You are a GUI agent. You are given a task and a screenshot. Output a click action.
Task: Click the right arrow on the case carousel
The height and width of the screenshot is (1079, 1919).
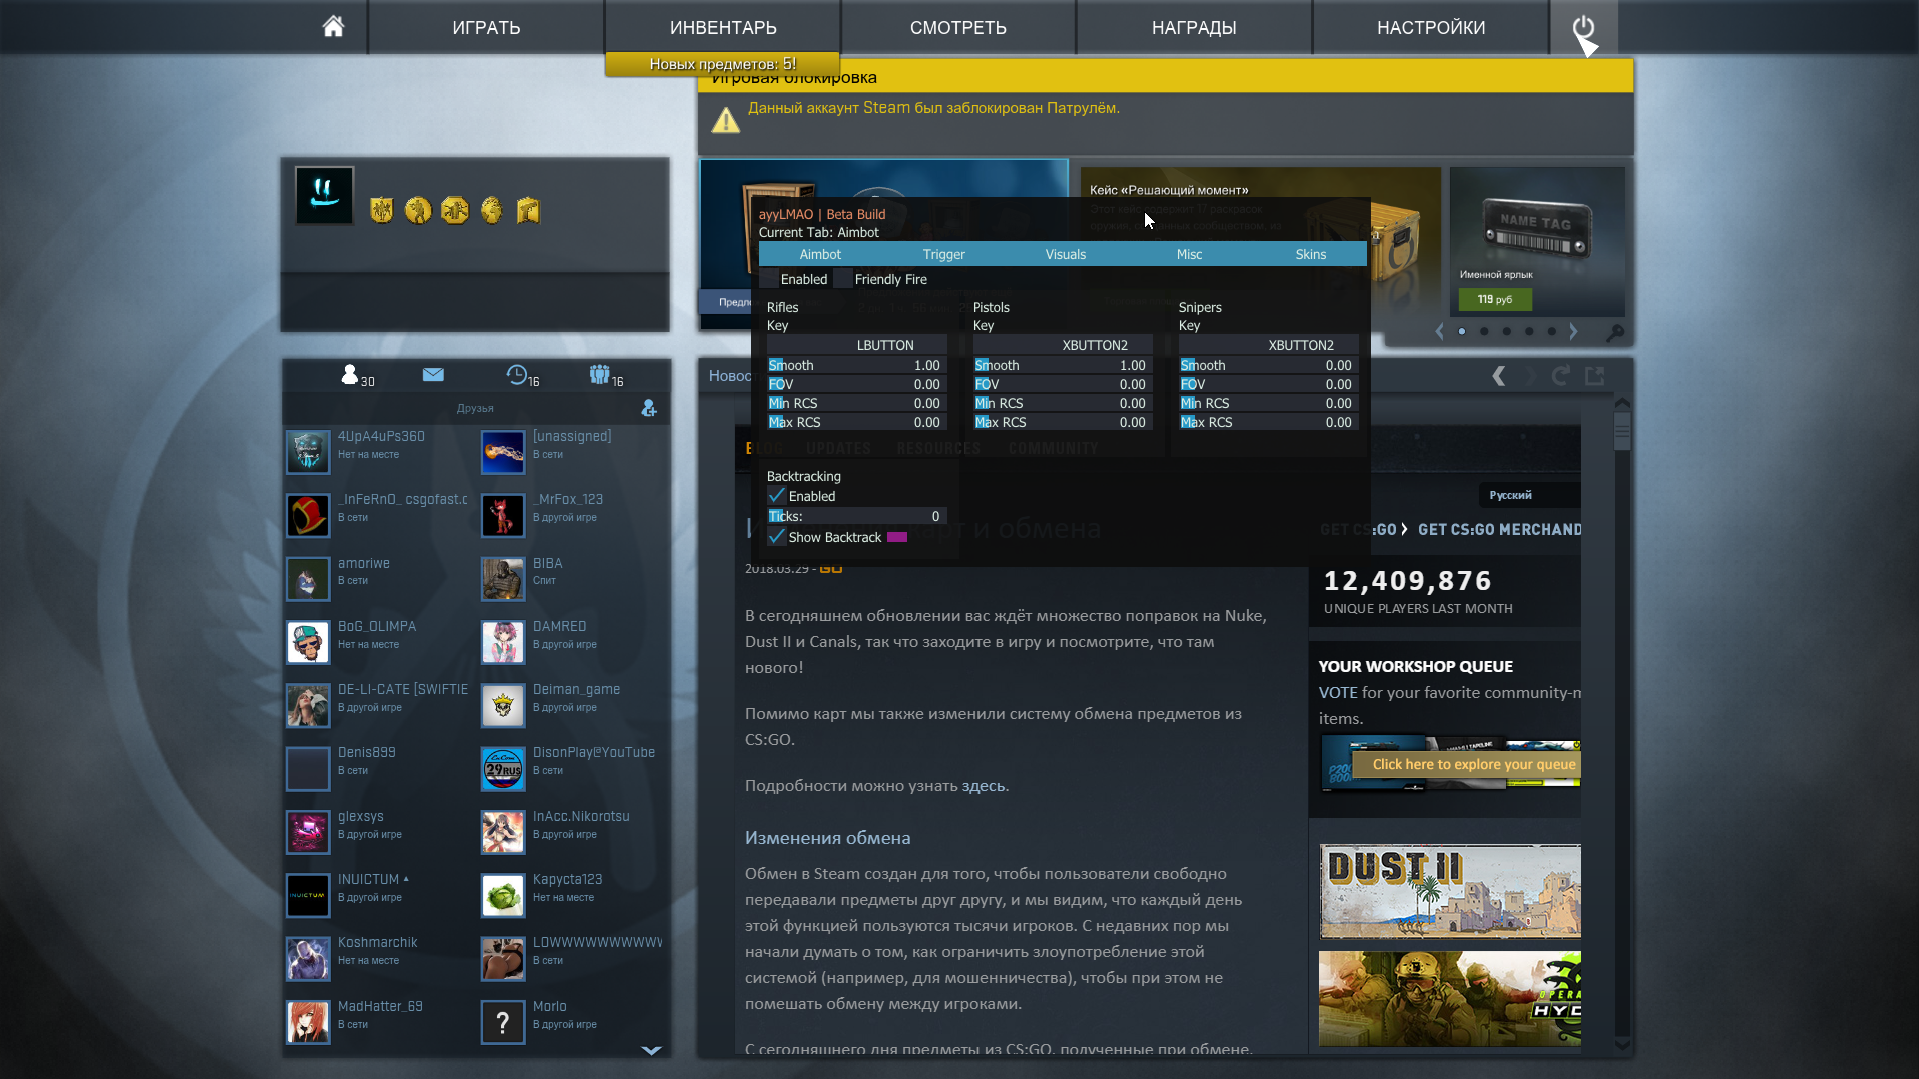(x=1573, y=331)
